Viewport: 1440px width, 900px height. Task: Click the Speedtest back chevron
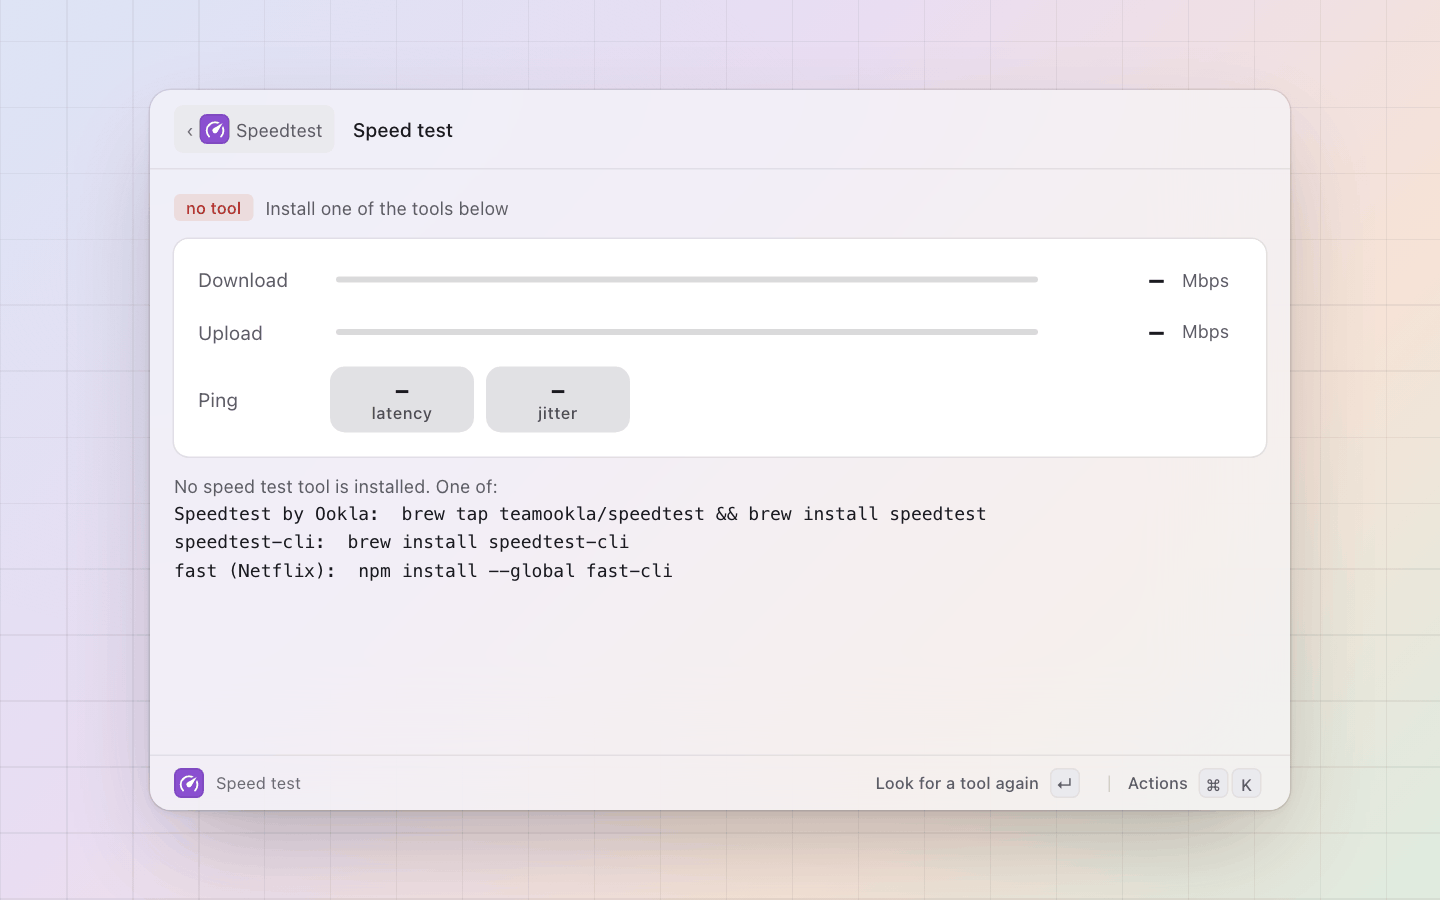tap(190, 131)
